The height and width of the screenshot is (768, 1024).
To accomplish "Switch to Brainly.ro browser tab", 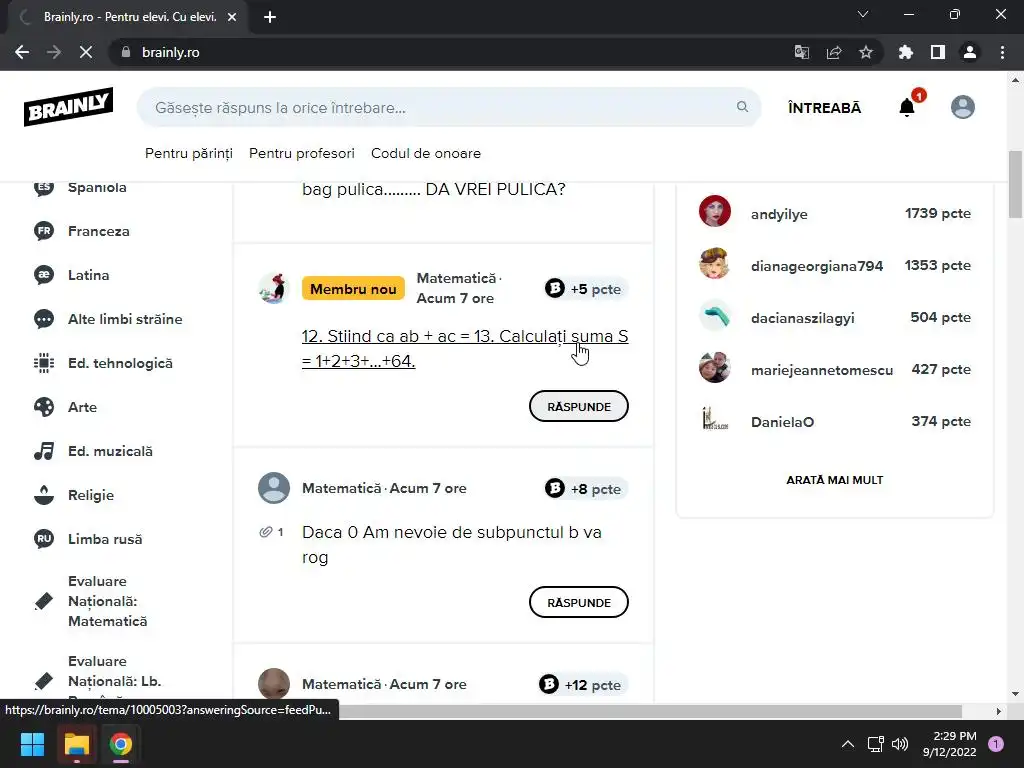I will click(x=128, y=17).
